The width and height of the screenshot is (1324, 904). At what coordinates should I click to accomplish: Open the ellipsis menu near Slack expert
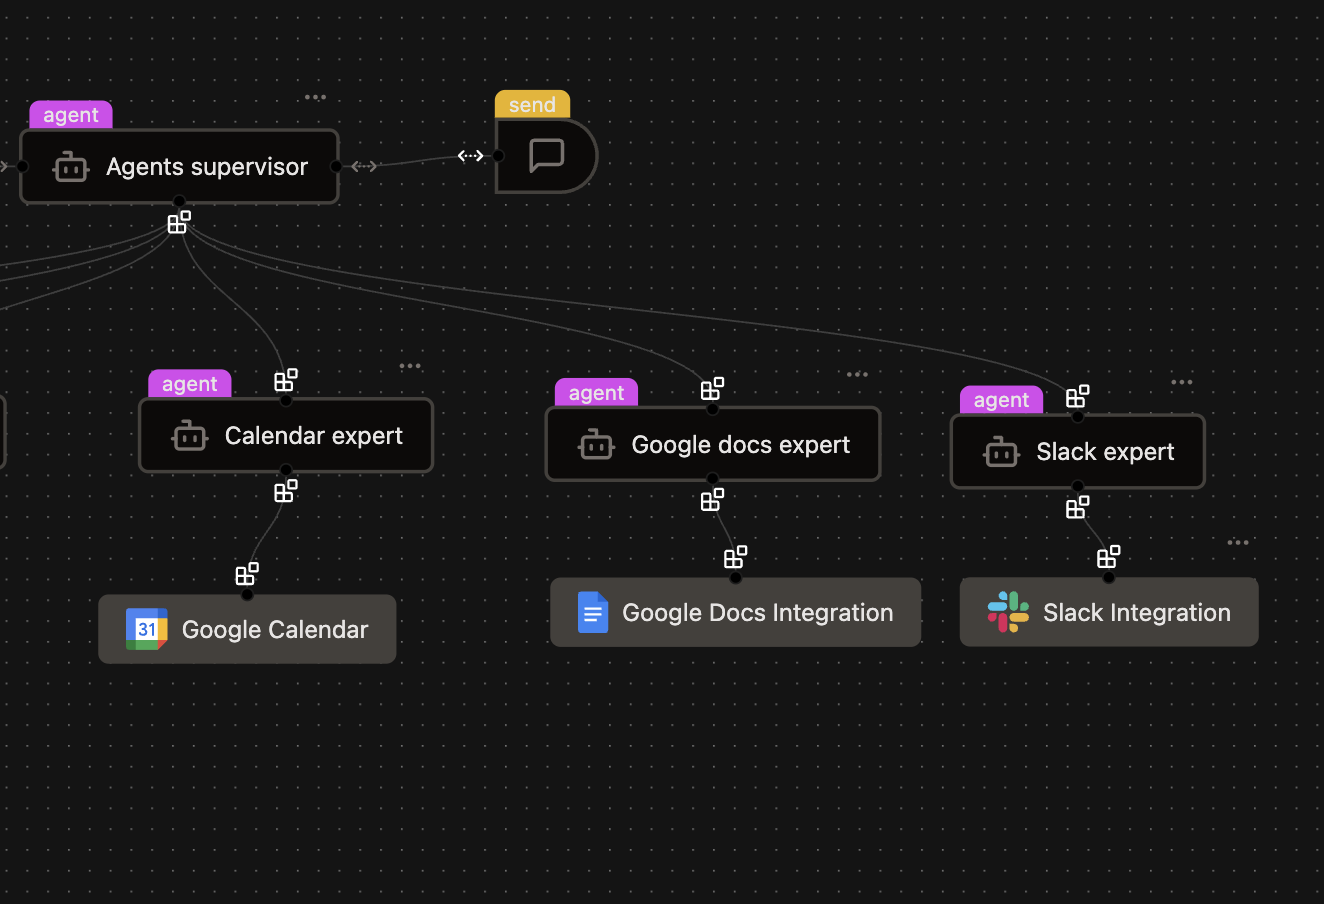tap(1181, 381)
